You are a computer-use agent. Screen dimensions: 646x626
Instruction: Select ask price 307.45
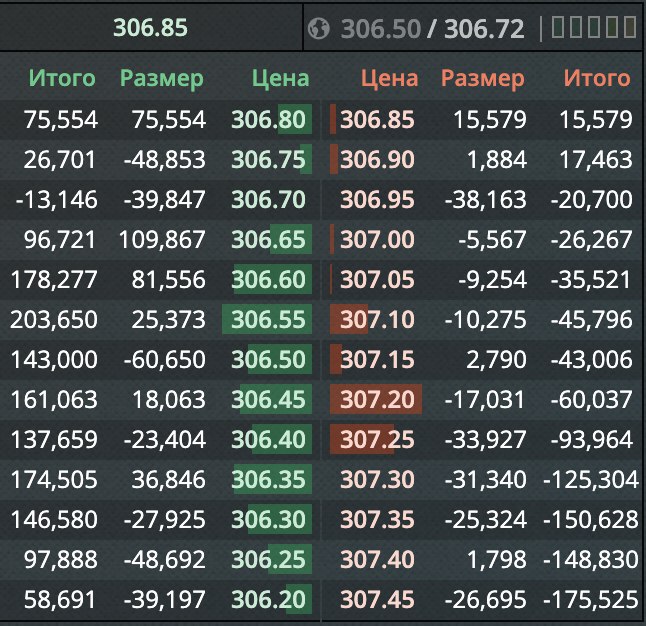pyautogui.click(x=377, y=599)
